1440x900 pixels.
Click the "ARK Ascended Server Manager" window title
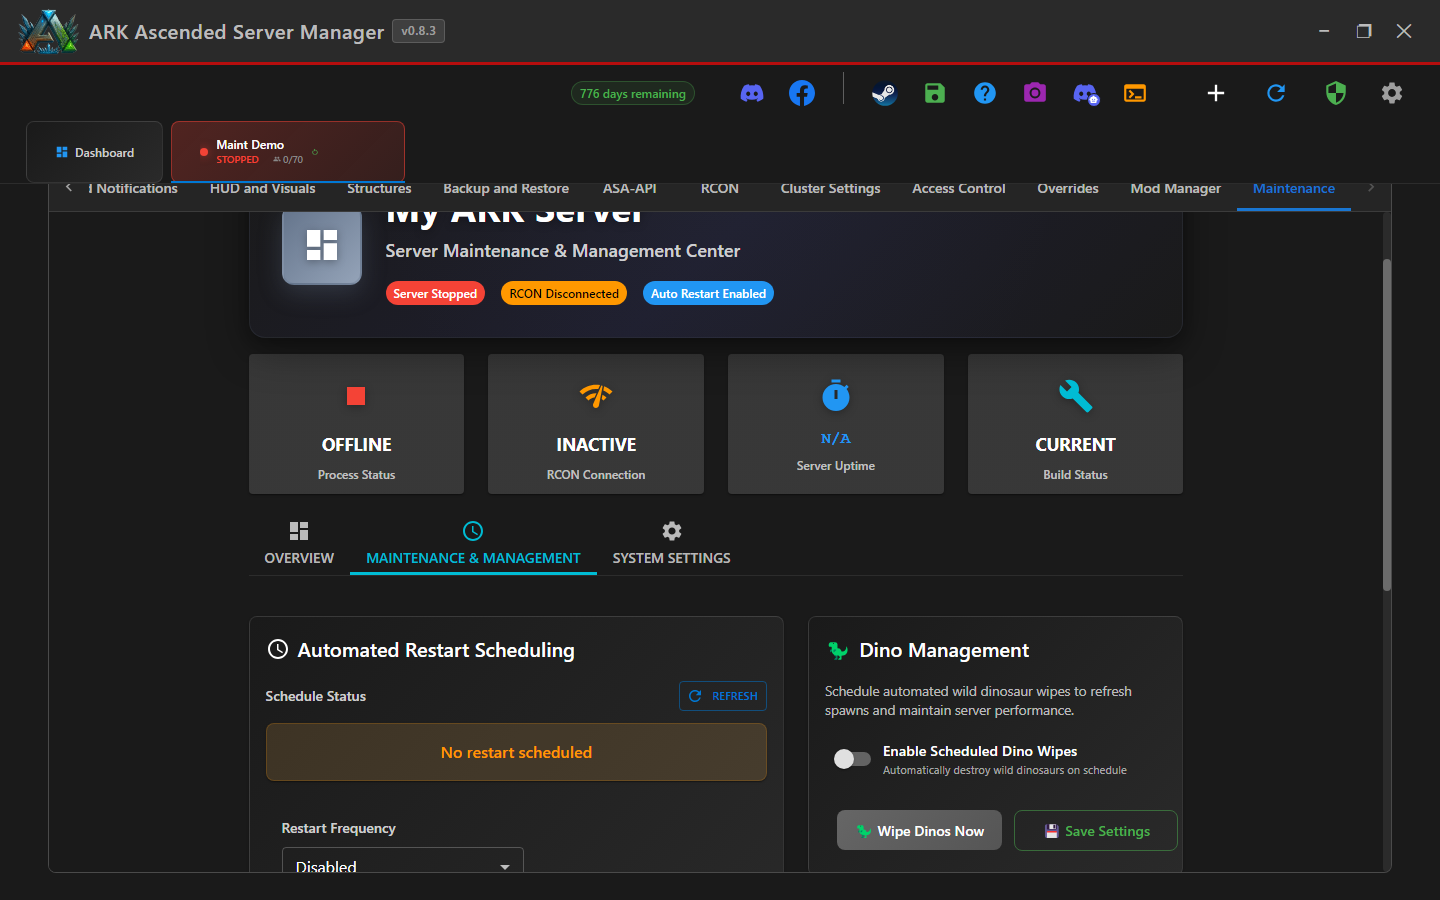tap(236, 32)
